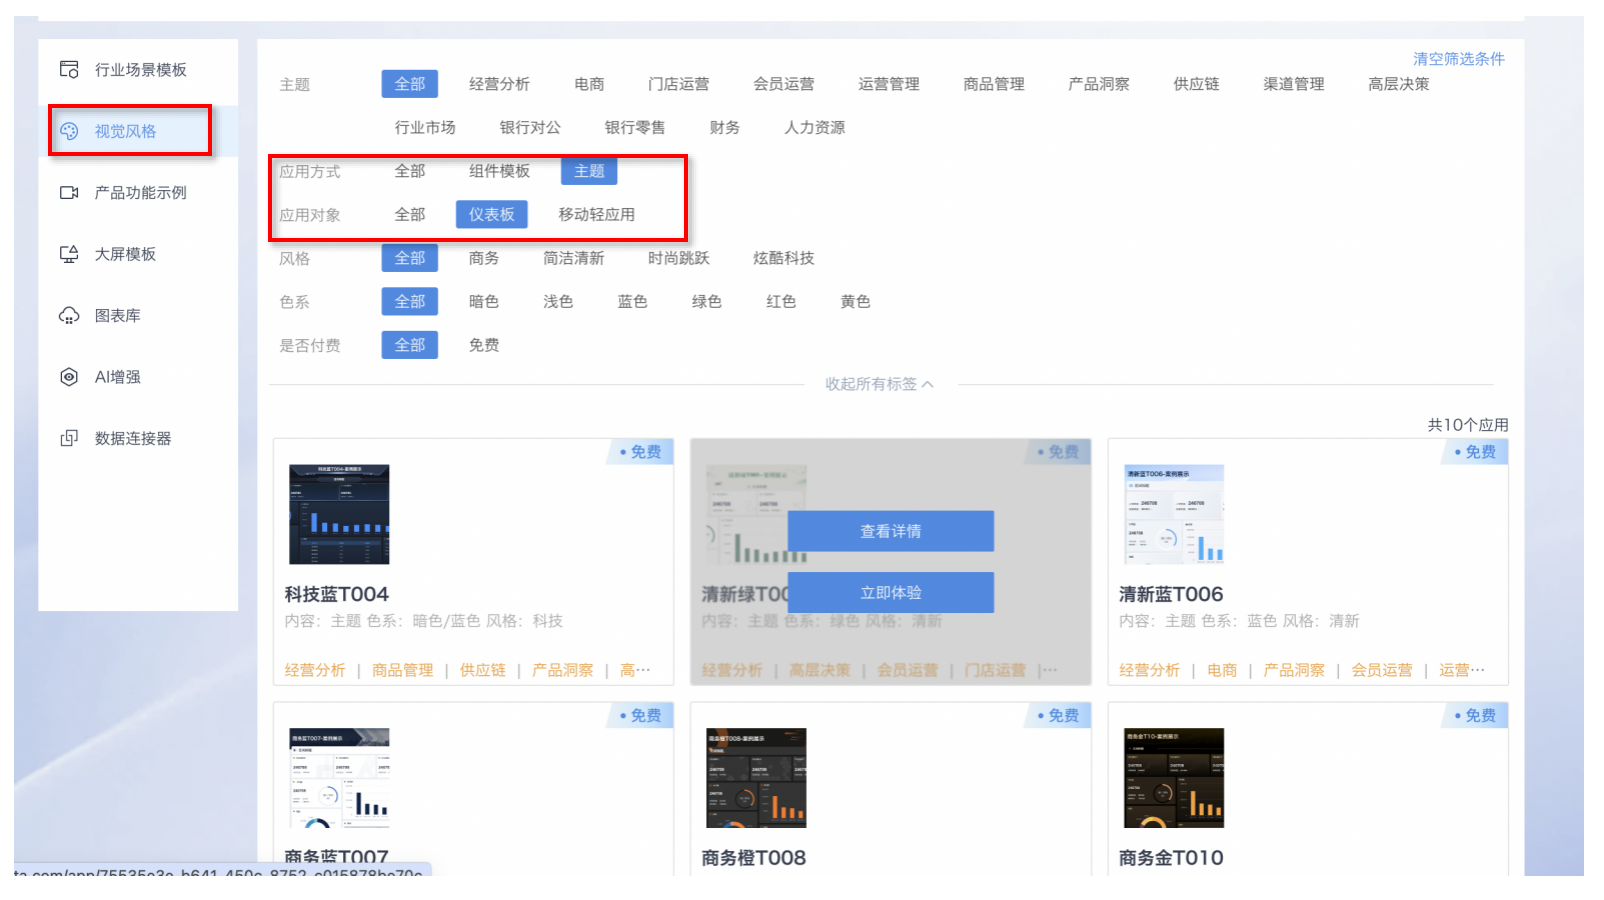The height and width of the screenshot is (900, 1604).
Task: Click the 视觉风格 palette icon
Action: (x=69, y=131)
